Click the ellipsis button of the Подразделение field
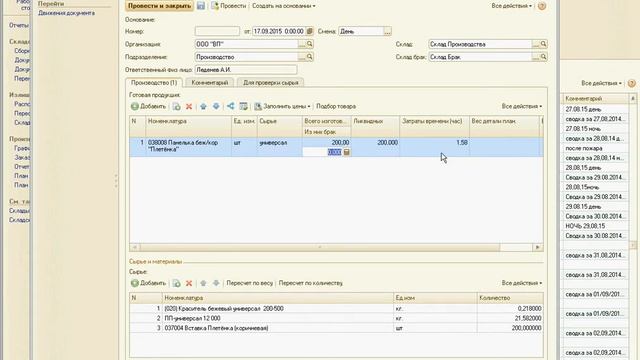This screenshot has height=360, width=640. click(302, 57)
